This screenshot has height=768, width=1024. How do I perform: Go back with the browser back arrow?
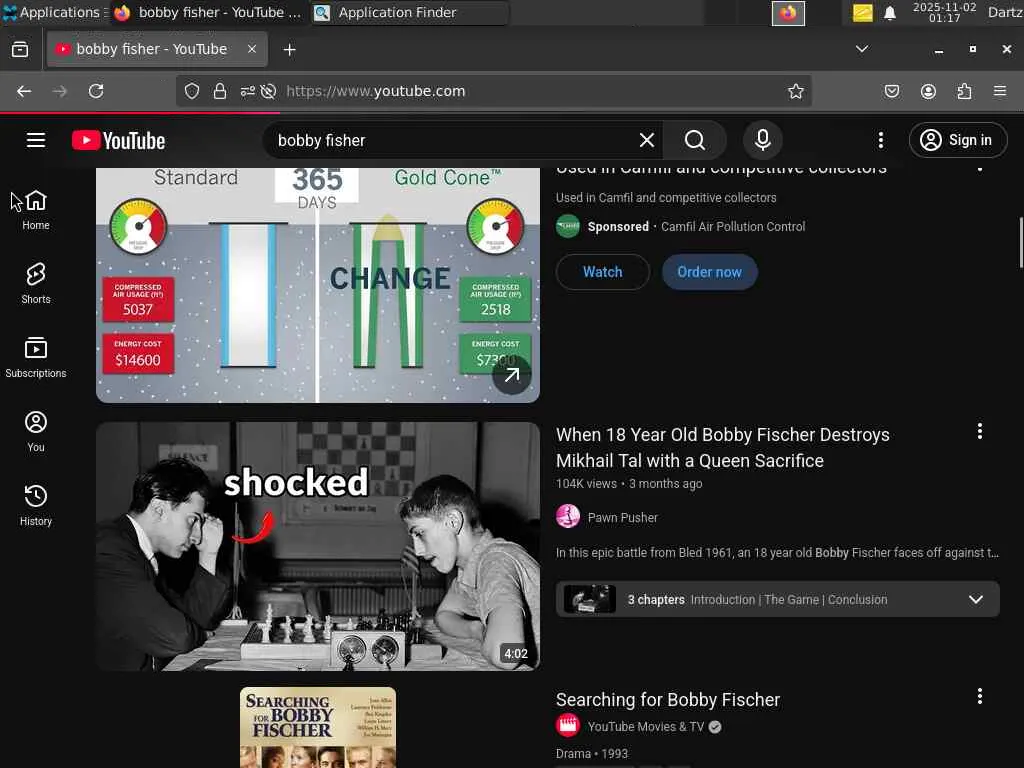[x=24, y=91]
